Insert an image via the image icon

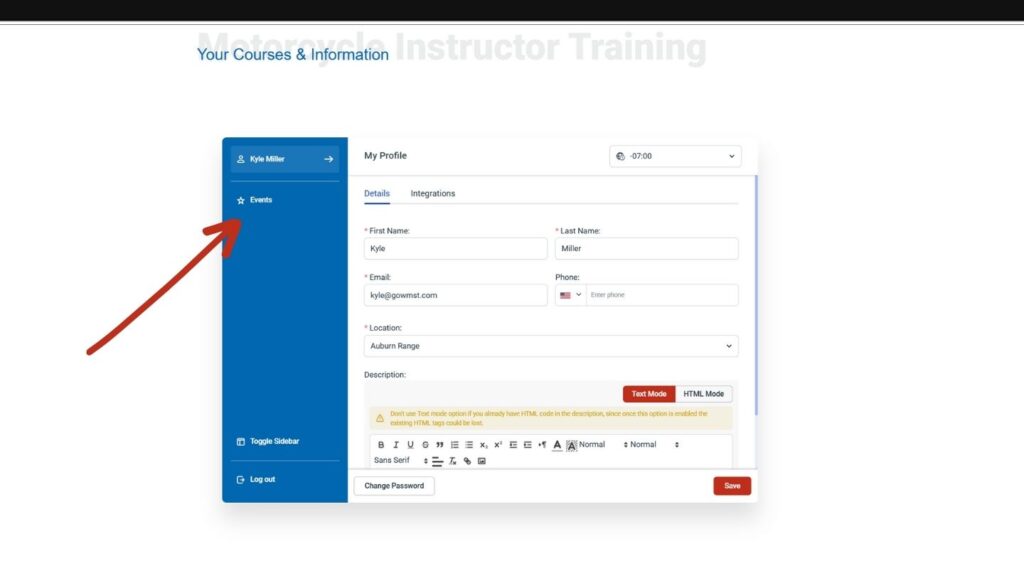tap(481, 461)
